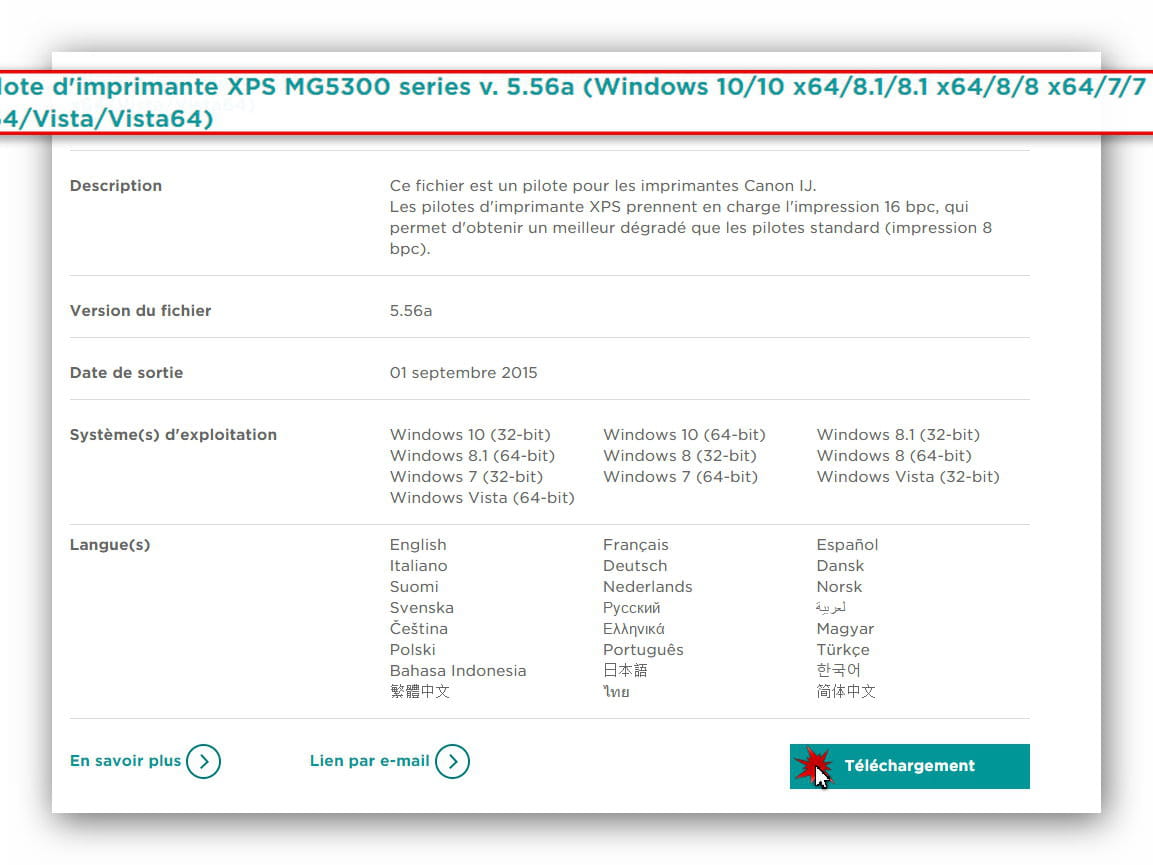
Task: Click 日本語 in the language list
Action: [x=625, y=670]
